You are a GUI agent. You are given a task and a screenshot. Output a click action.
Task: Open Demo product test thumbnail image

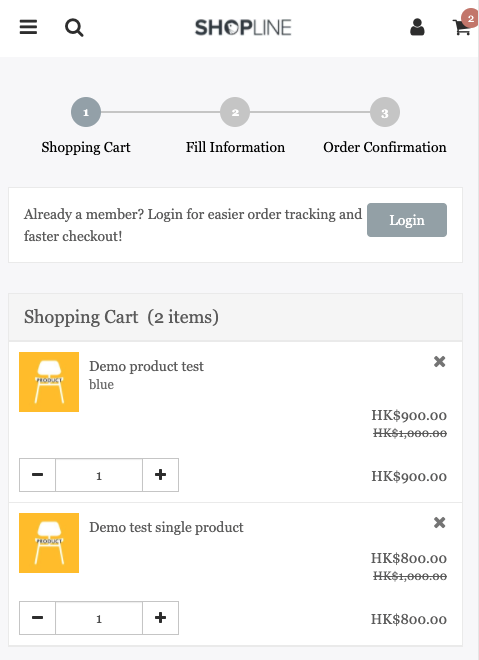click(x=49, y=382)
